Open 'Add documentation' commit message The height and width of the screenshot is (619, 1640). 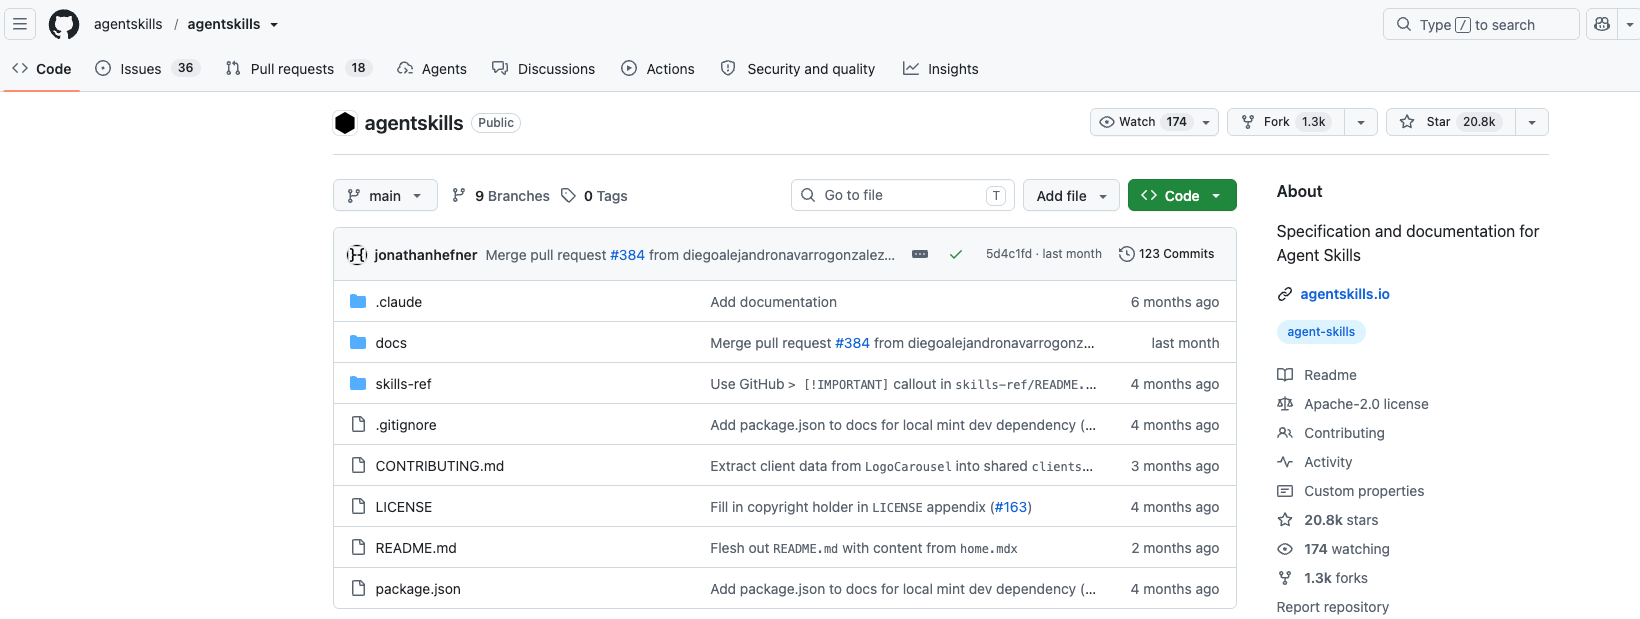tap(774, 302)
